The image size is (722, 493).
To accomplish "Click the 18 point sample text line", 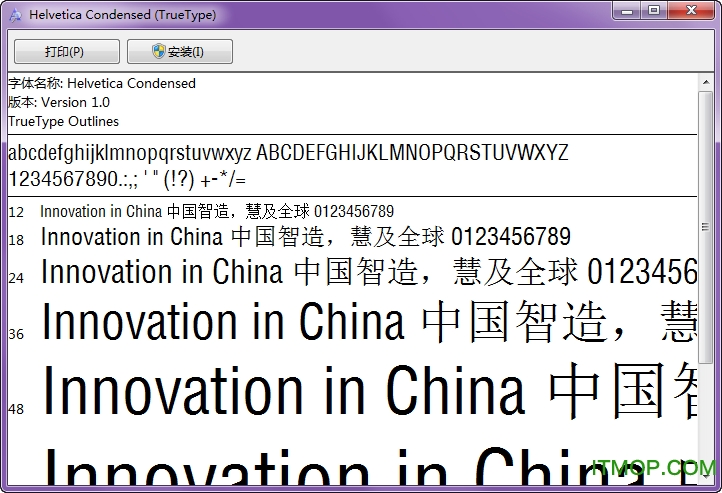I will (305, 237).
